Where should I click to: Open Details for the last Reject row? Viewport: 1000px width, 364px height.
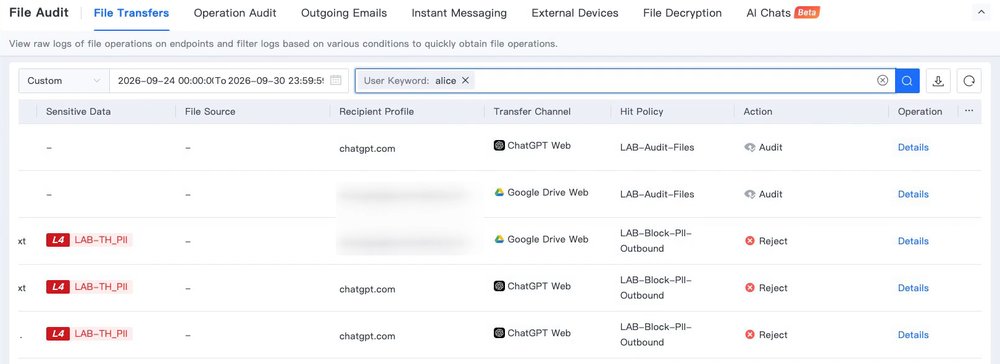pos(913,335)
